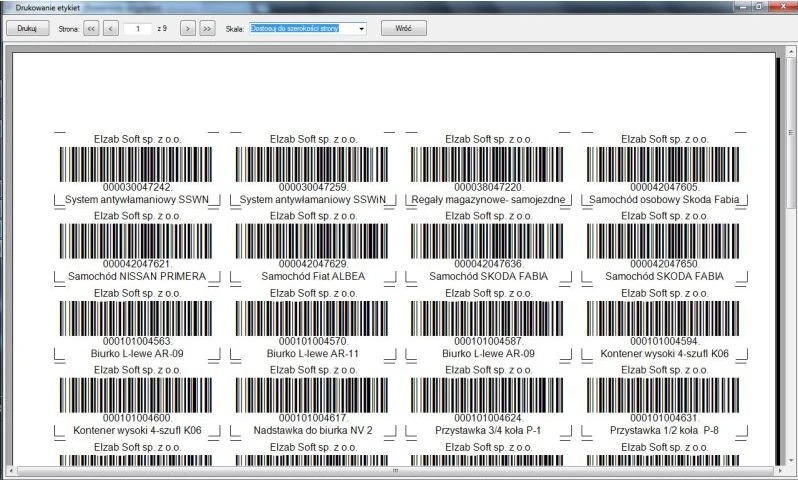The width and height of the screenshot is (798, 481).
Task: Click 'Biurko L-lewe AR-09' under 000101004563
Action: click(x=137, y=353)
